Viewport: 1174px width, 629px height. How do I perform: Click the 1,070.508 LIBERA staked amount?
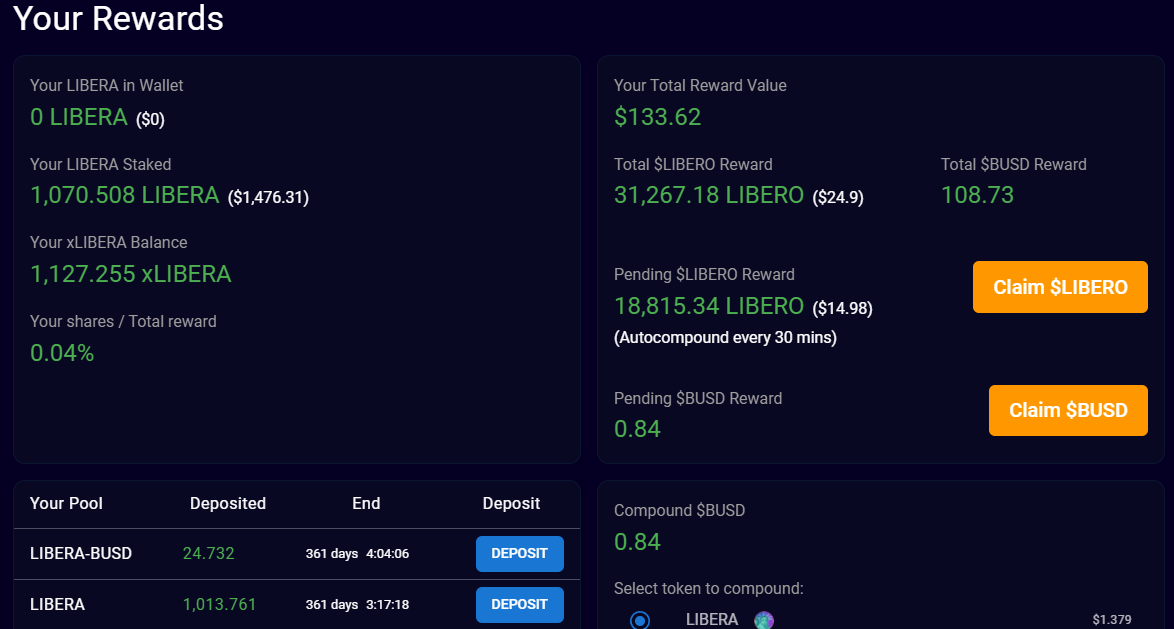point(124,195)
